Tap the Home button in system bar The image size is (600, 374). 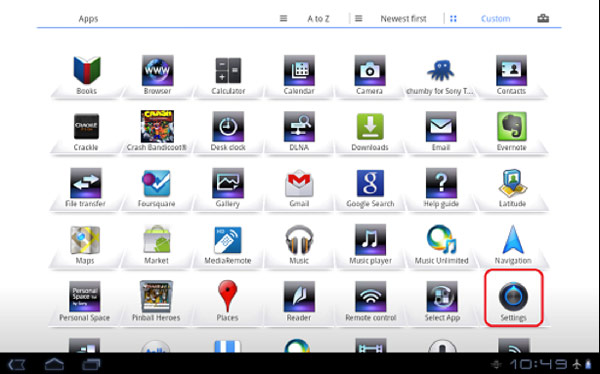[x=54, y=364]
